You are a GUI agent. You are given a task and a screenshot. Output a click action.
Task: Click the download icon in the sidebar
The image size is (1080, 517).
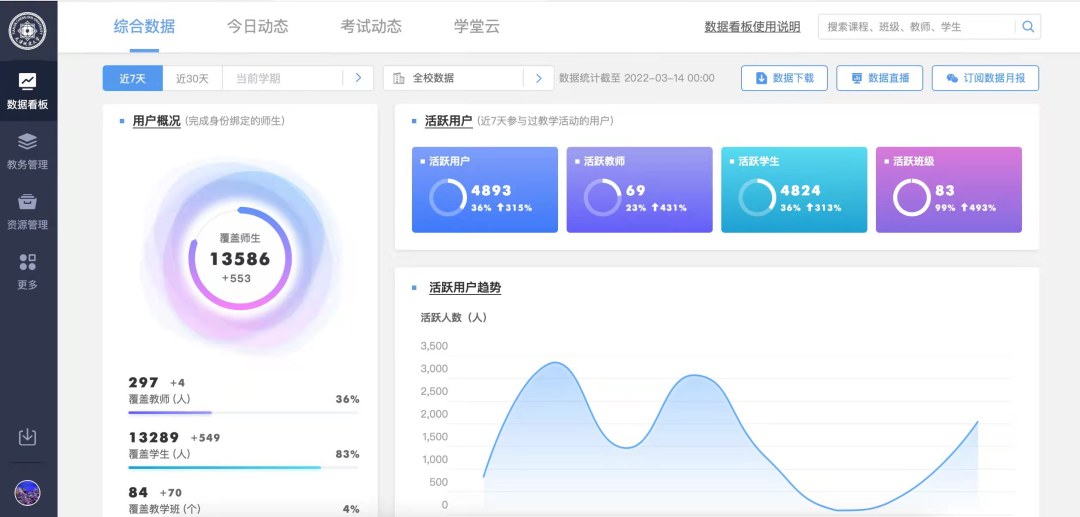tap(28, 437)
